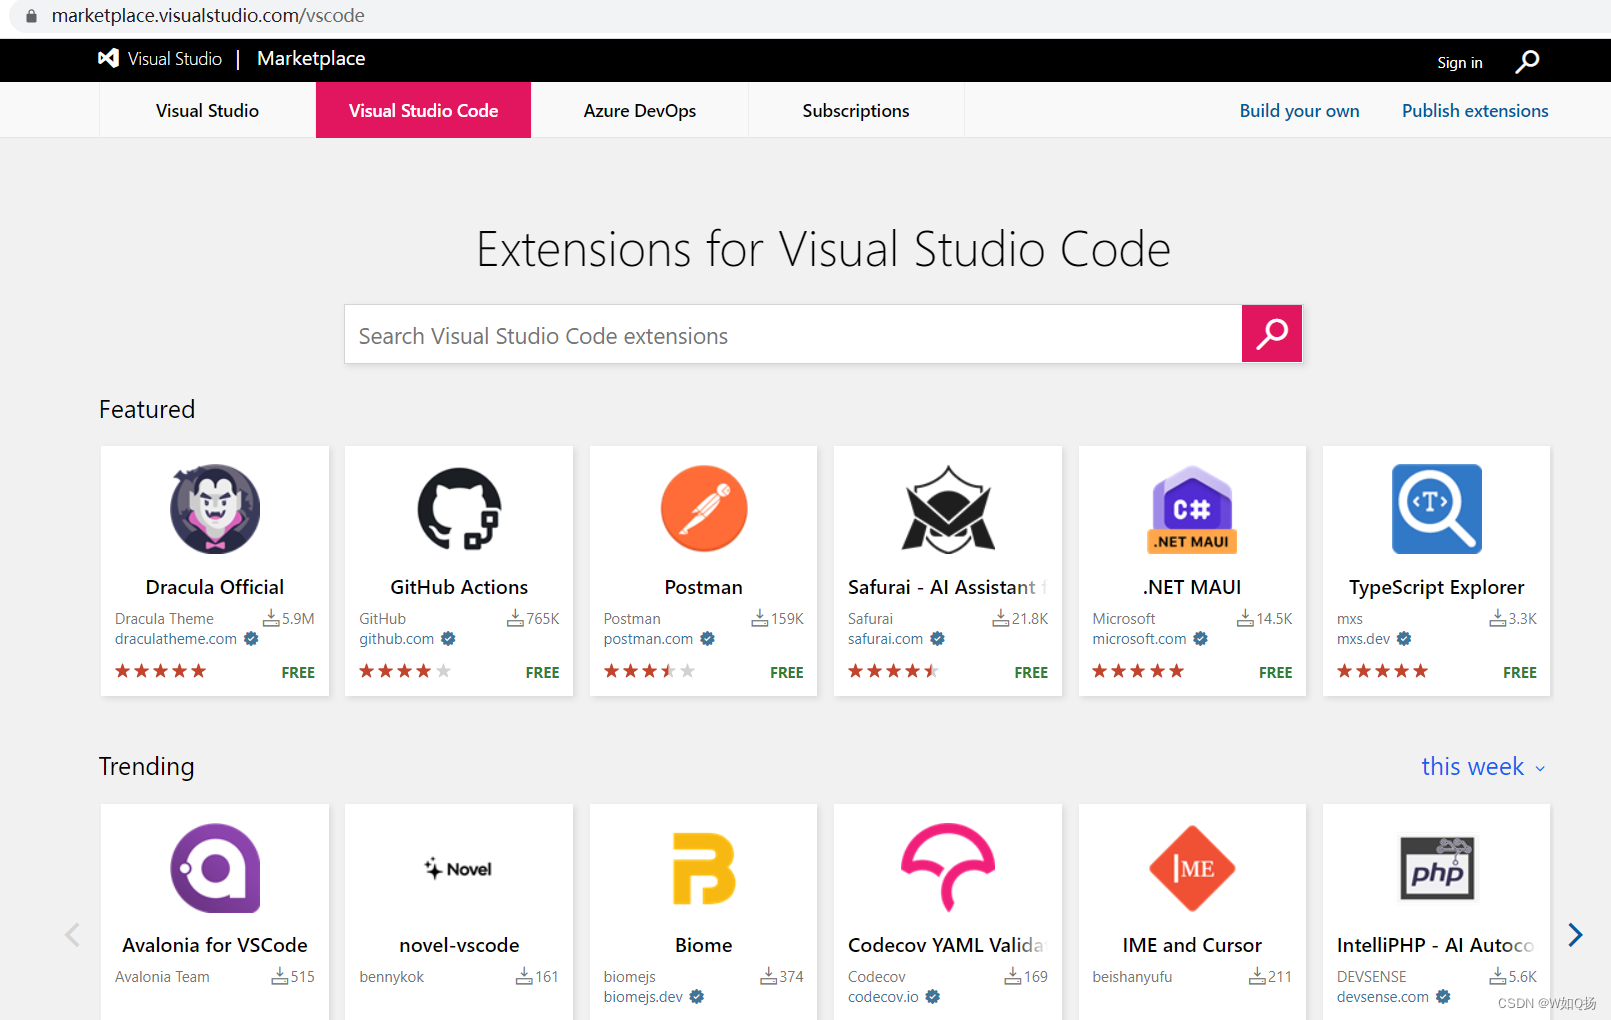Click the pink search magnifier button

tap(1271, 334)
